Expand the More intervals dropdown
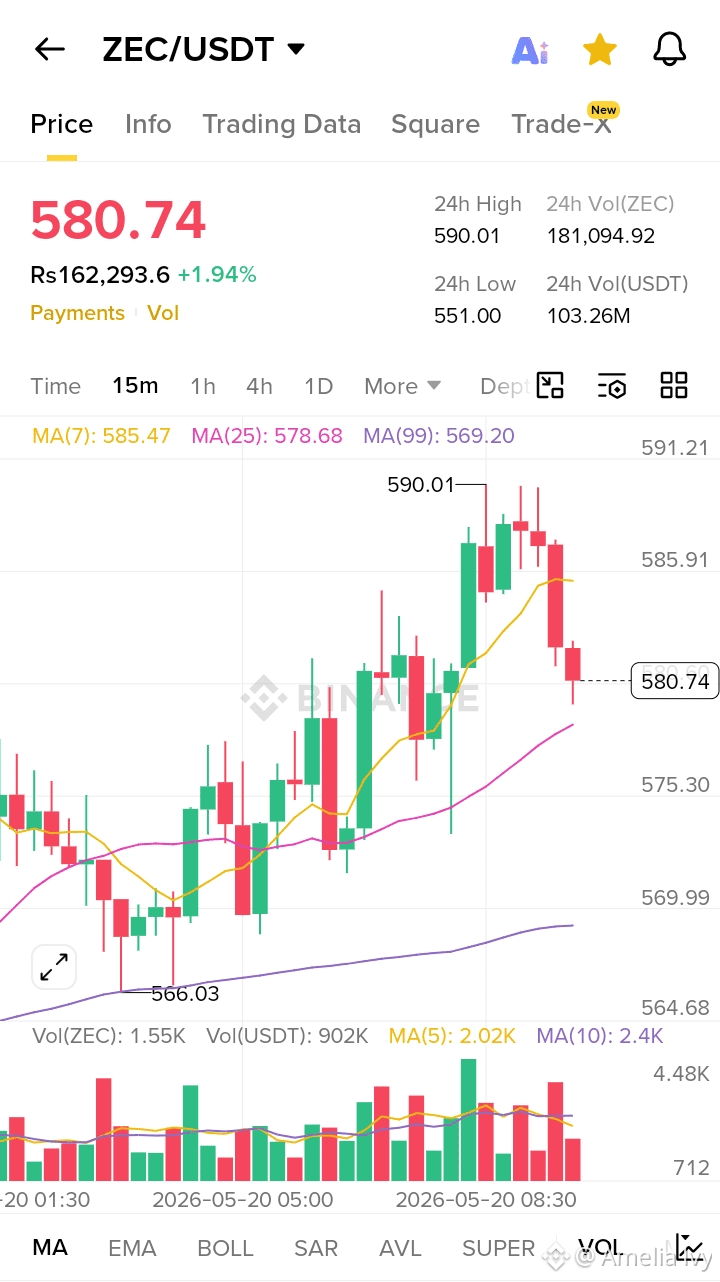Image resolution: width=720 pixels, height=1282 pixels. coord(402,386)
